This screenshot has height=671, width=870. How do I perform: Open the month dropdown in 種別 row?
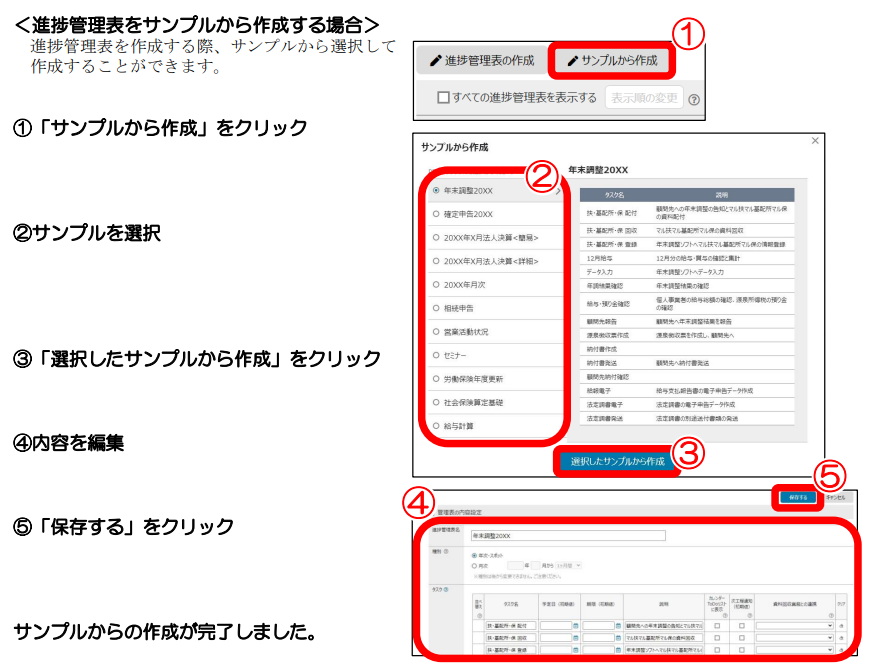pos(570,565)
